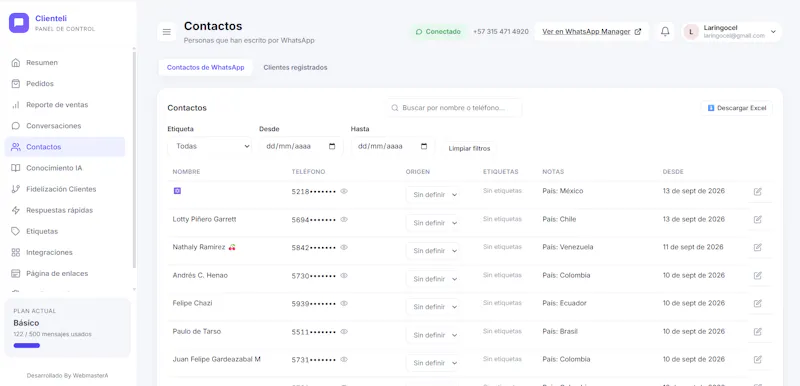800x386 pixels.
Task: Open Etiquetas in the sidebar
Action: [64, 231]
